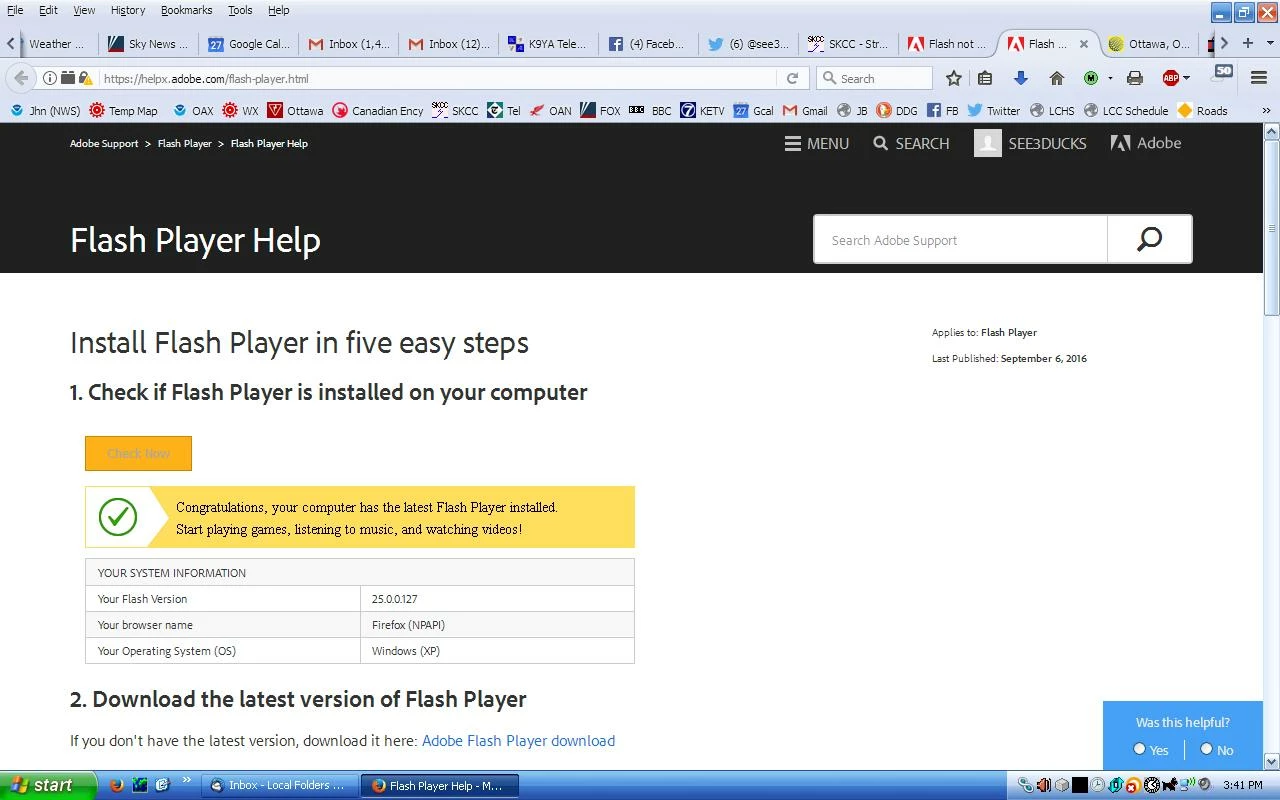This screenshot has width=1280, height=800.
Task: Open the Gmail bookmark in bookmarks toolbar
Action: 805,110
